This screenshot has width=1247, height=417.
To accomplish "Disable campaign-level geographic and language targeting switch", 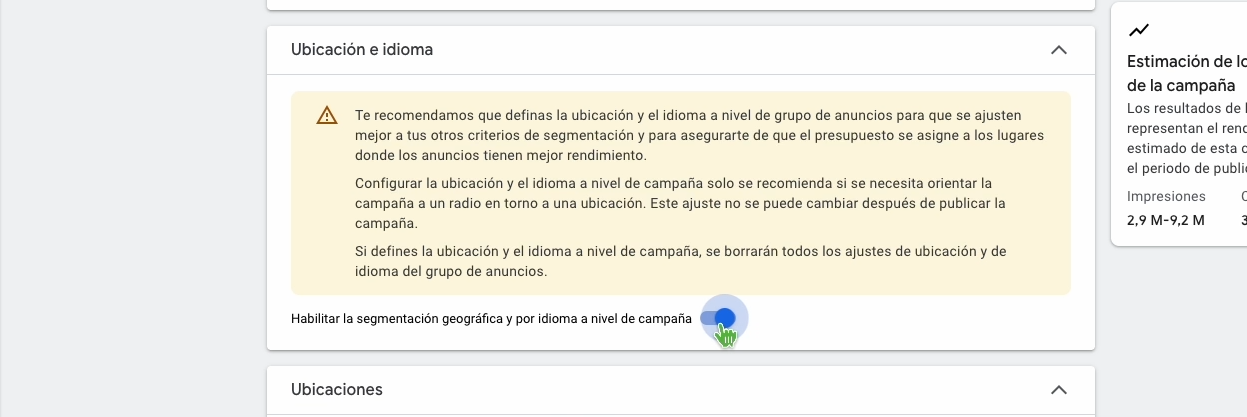I will point(719,318).
